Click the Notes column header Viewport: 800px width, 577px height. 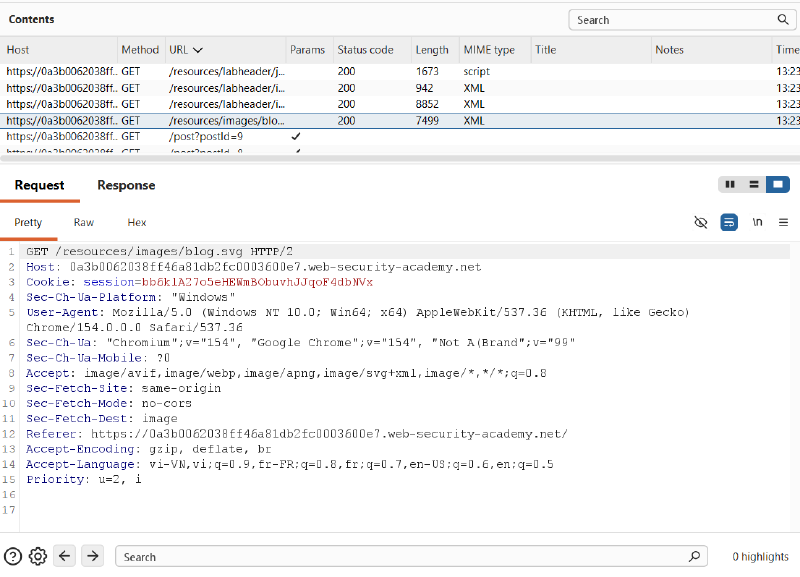pos(669,50)
